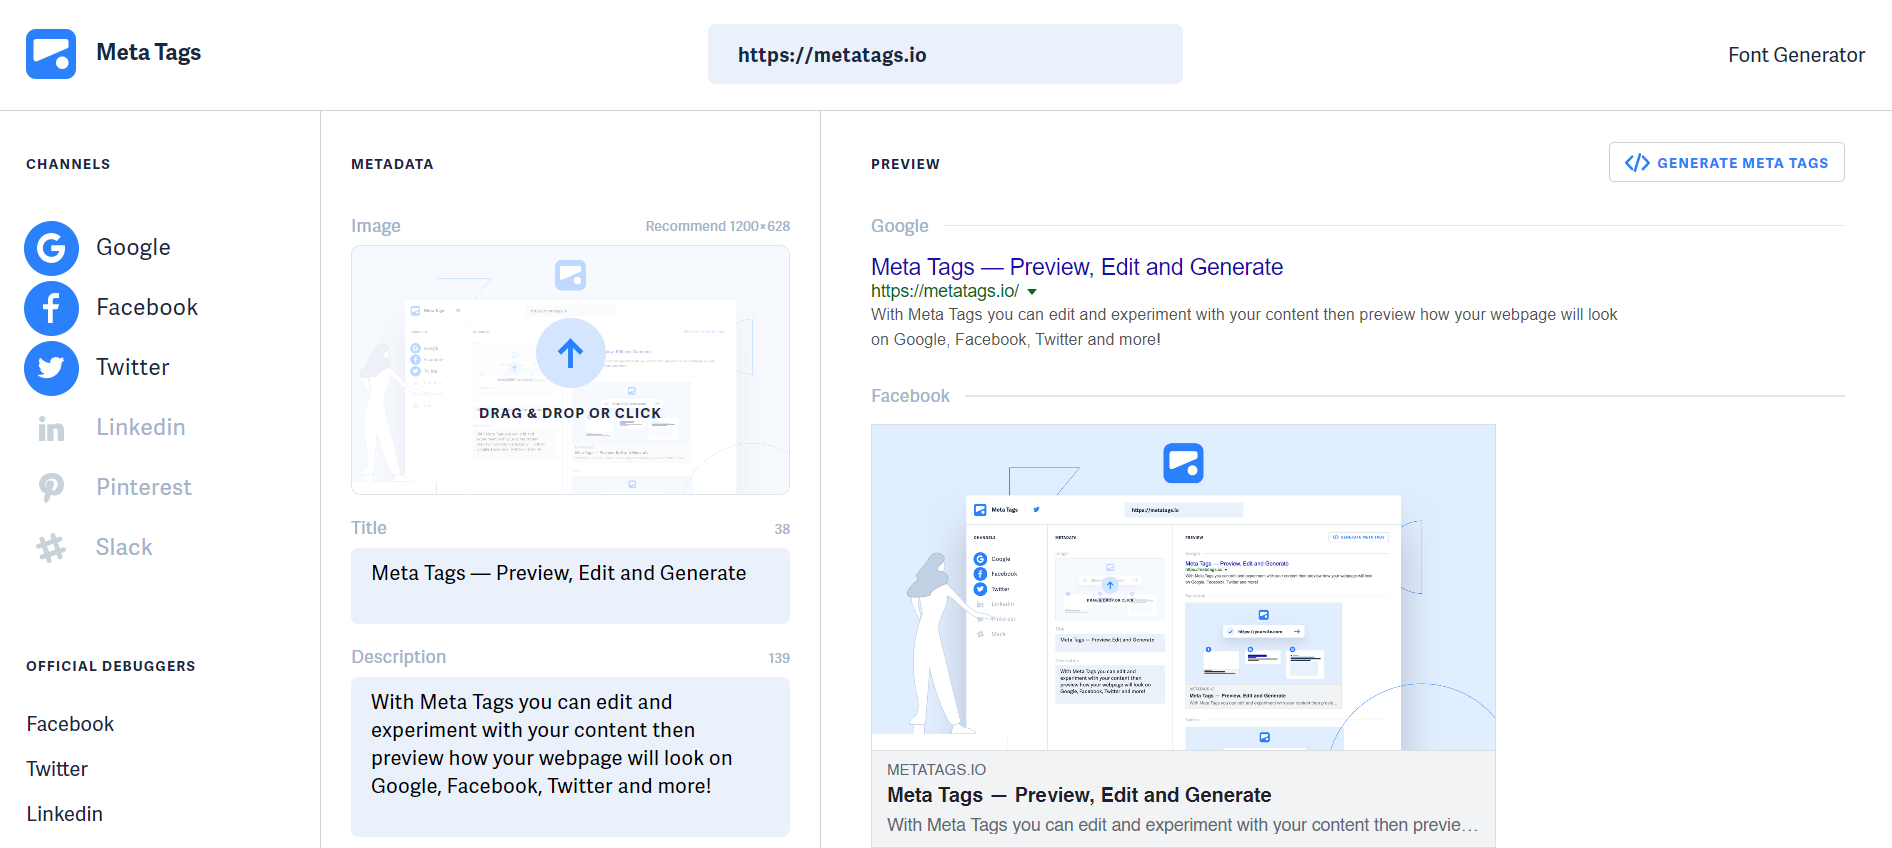Viewport: 1892px width, 848px height.
Task: Click the CHANNELS heading
Action: (x=68, y=164)
